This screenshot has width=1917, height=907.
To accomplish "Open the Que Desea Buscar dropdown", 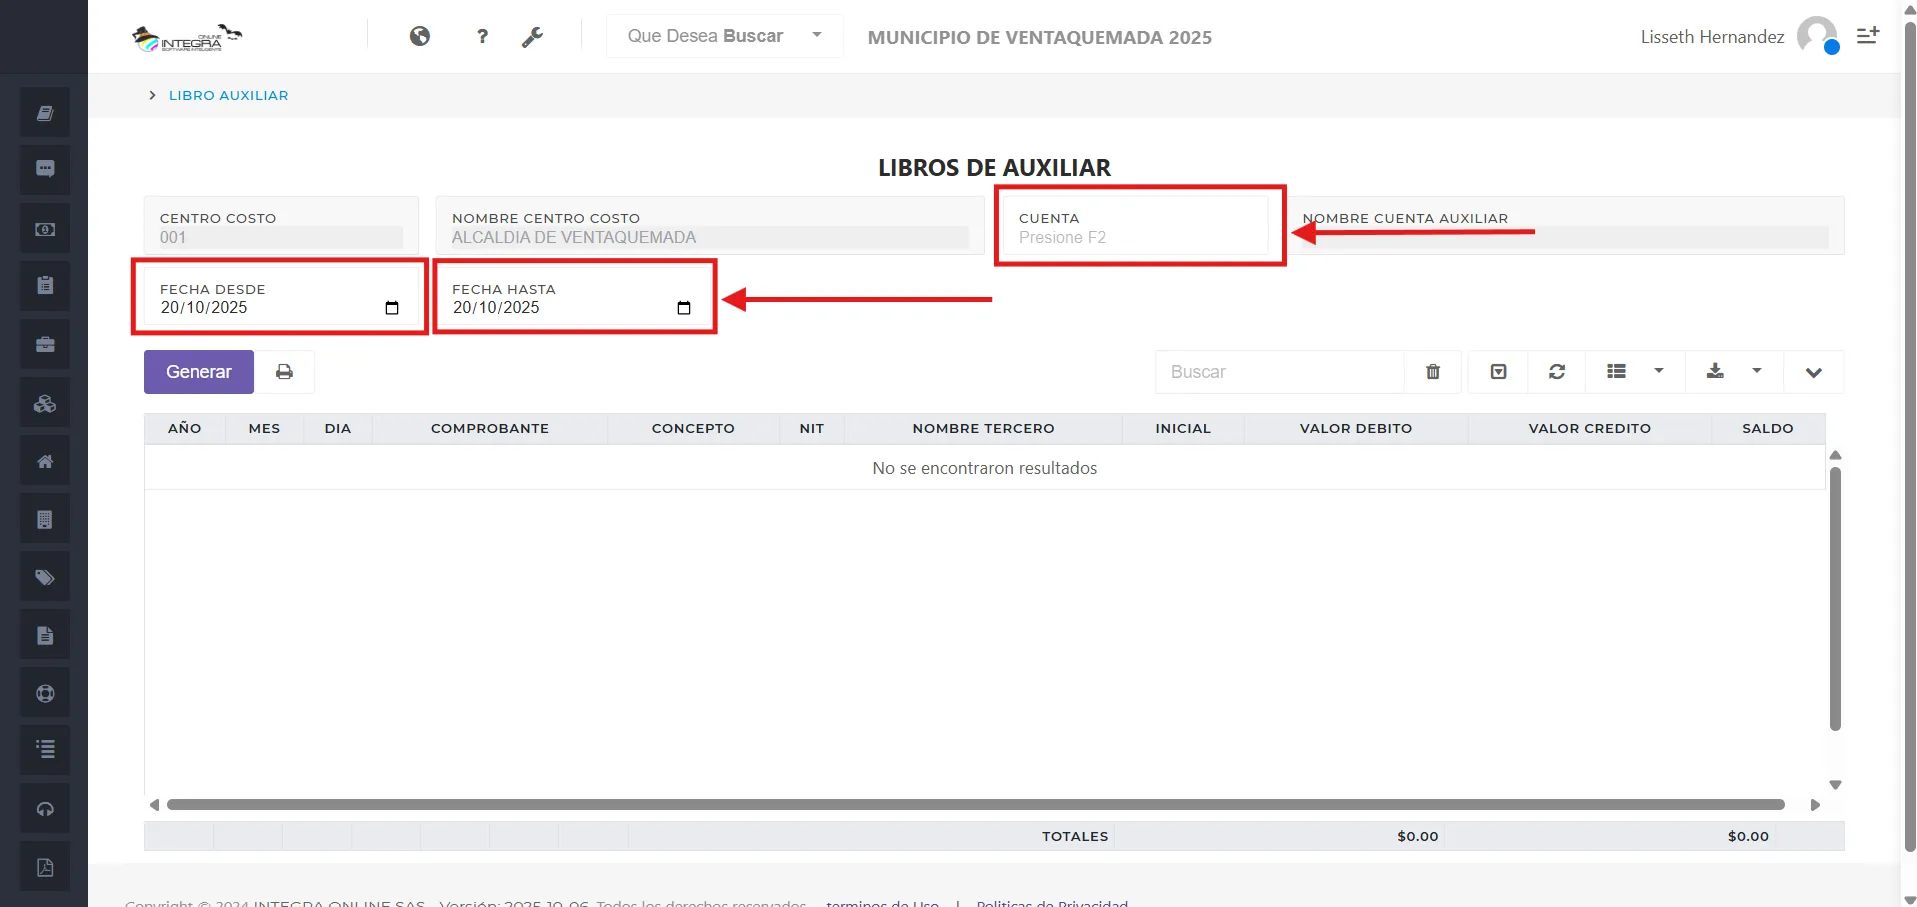I will [x=723, y=36].
